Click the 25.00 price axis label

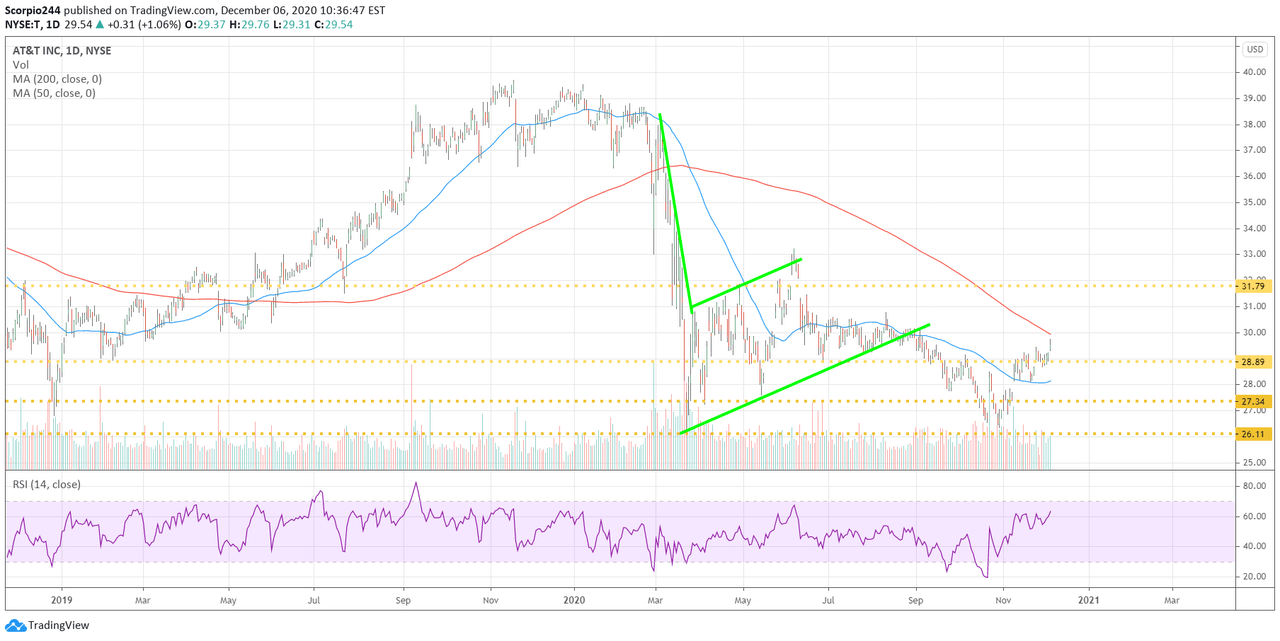pyautogui.click(x=1255, y=463)
